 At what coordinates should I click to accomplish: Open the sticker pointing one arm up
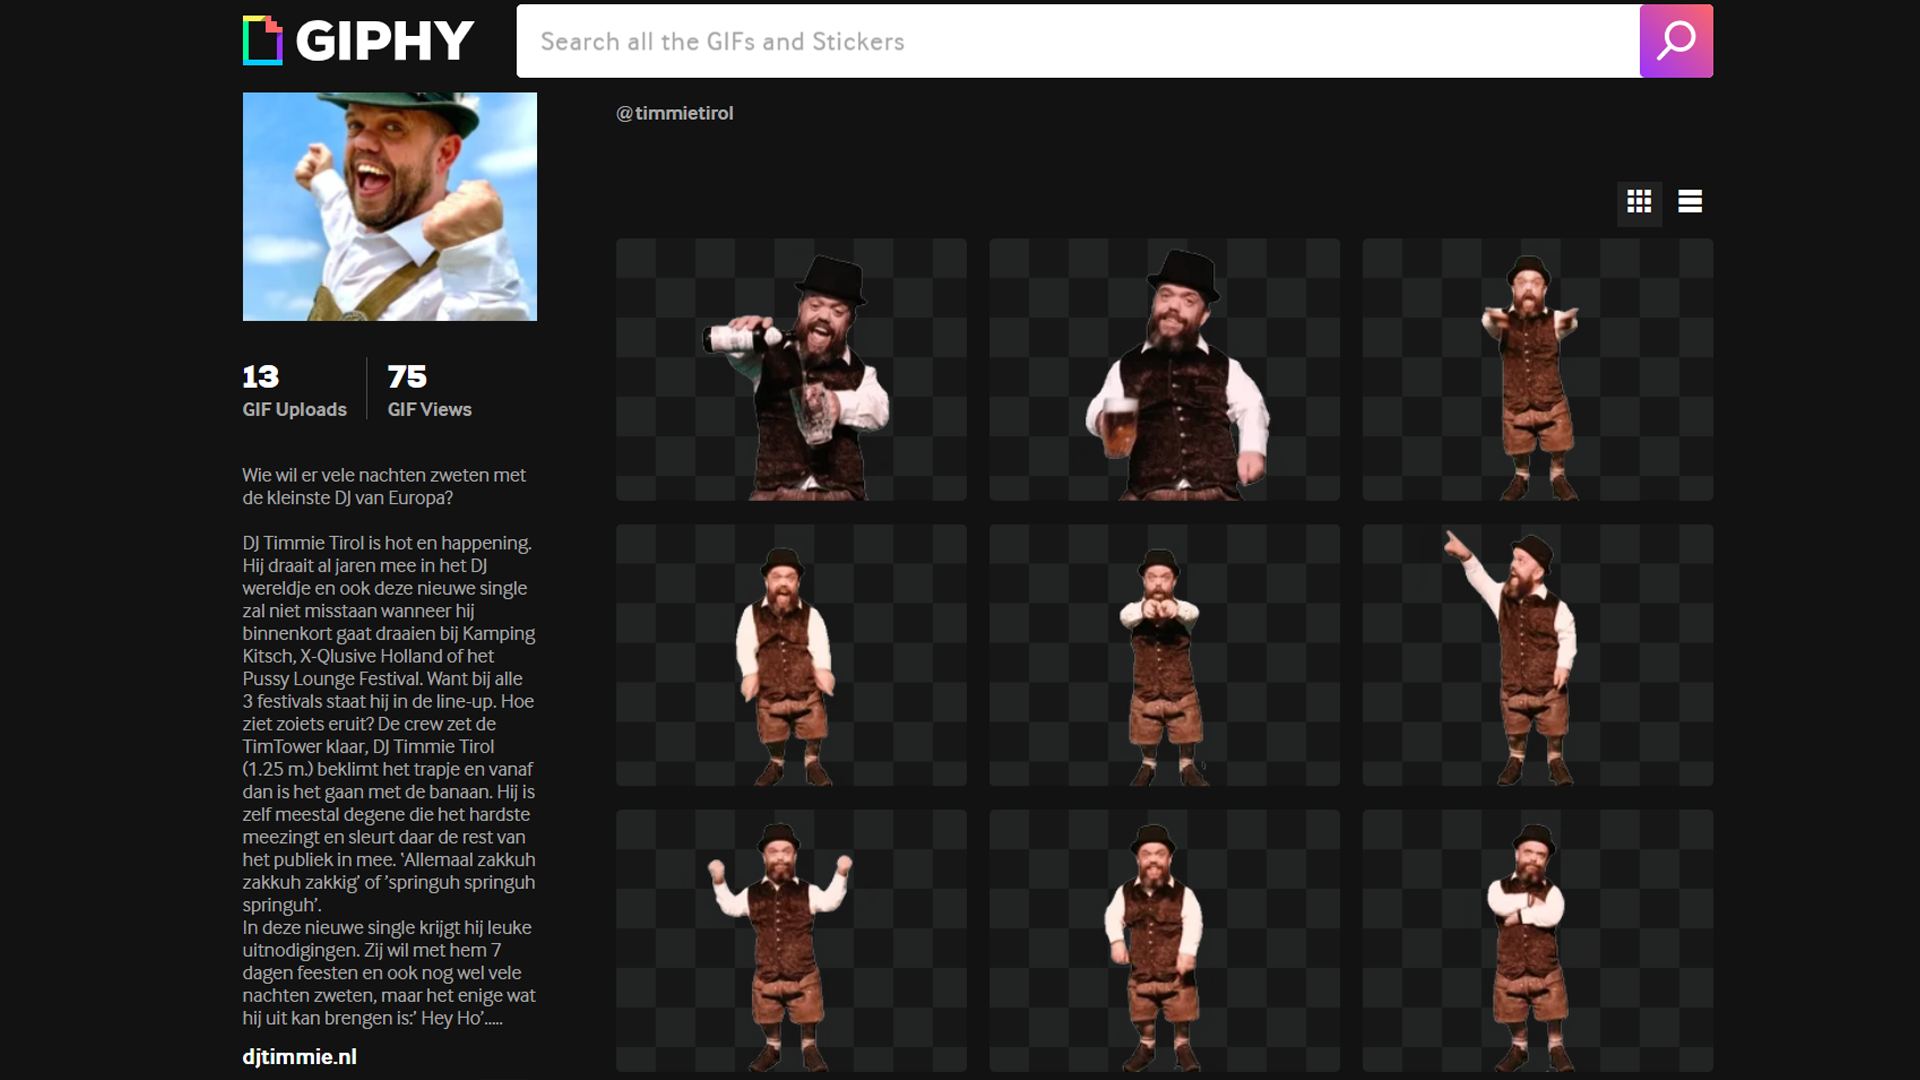point(1537,655)
